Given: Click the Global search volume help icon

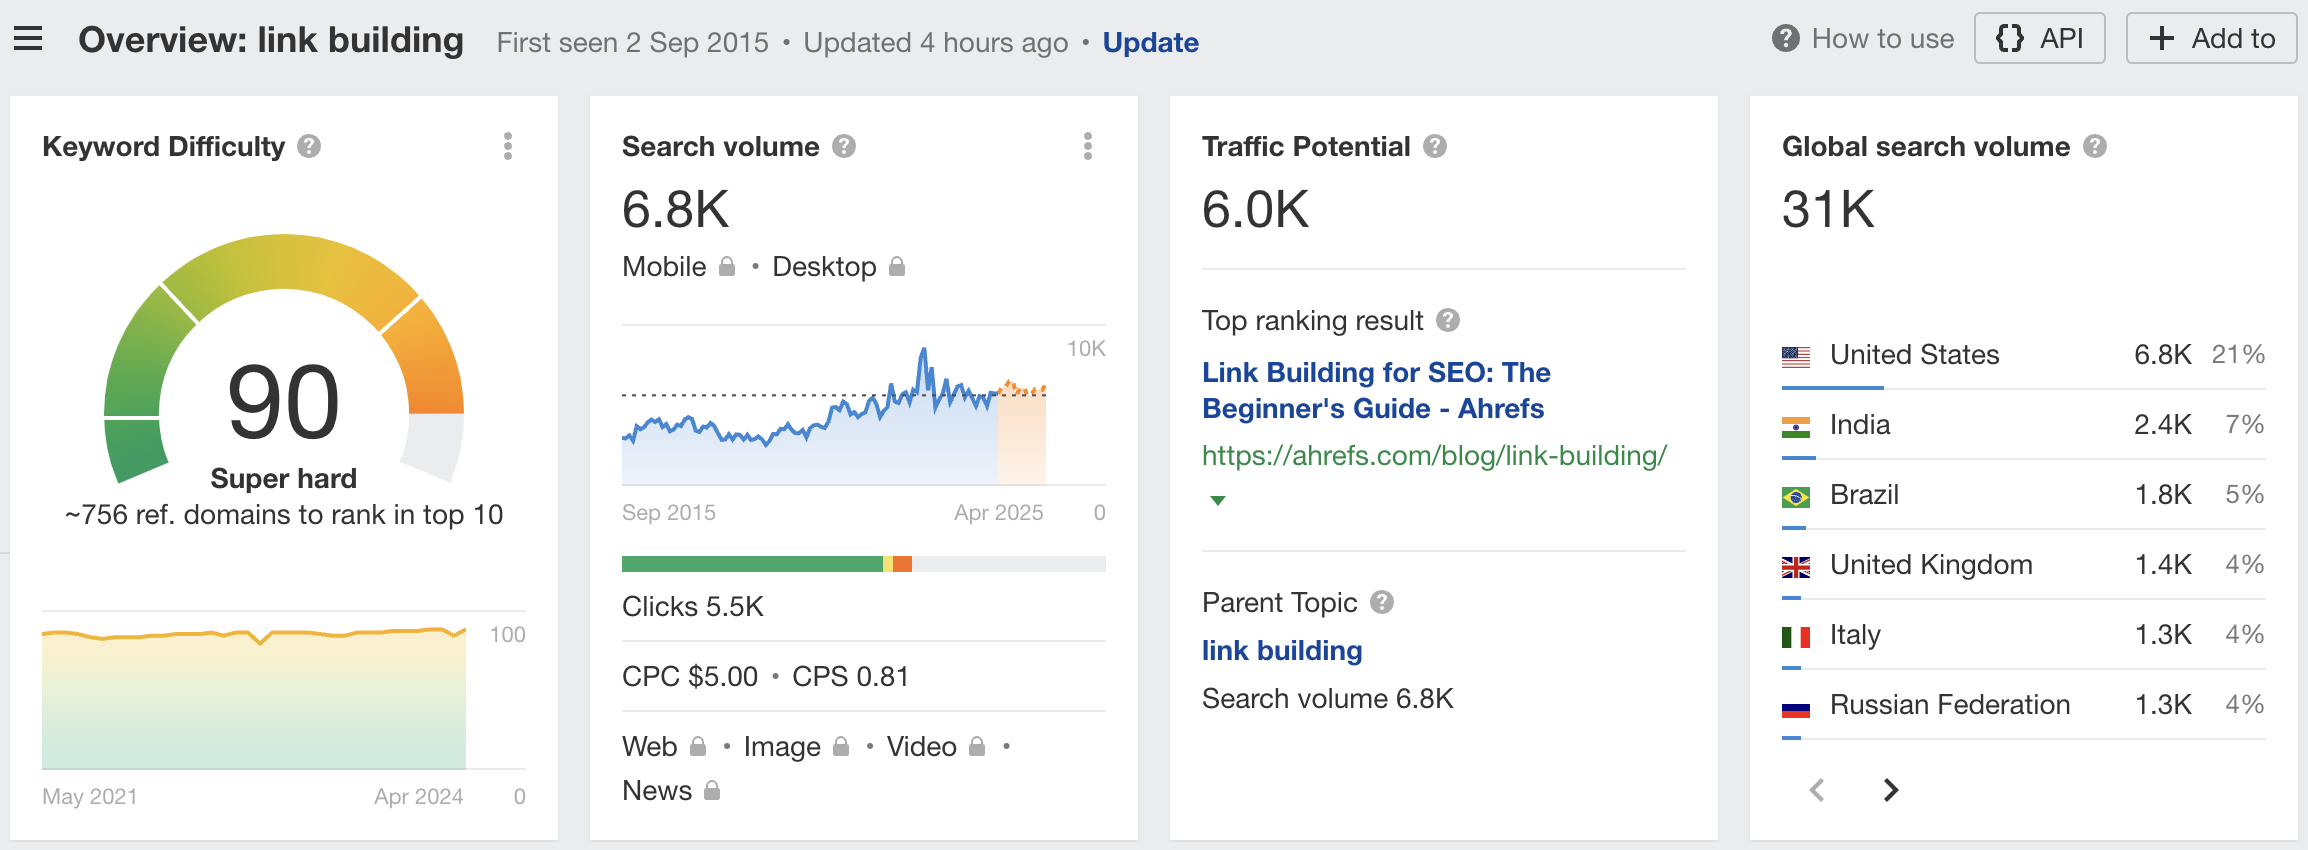Looking at the screenshot, I should tap(2095, 147).
